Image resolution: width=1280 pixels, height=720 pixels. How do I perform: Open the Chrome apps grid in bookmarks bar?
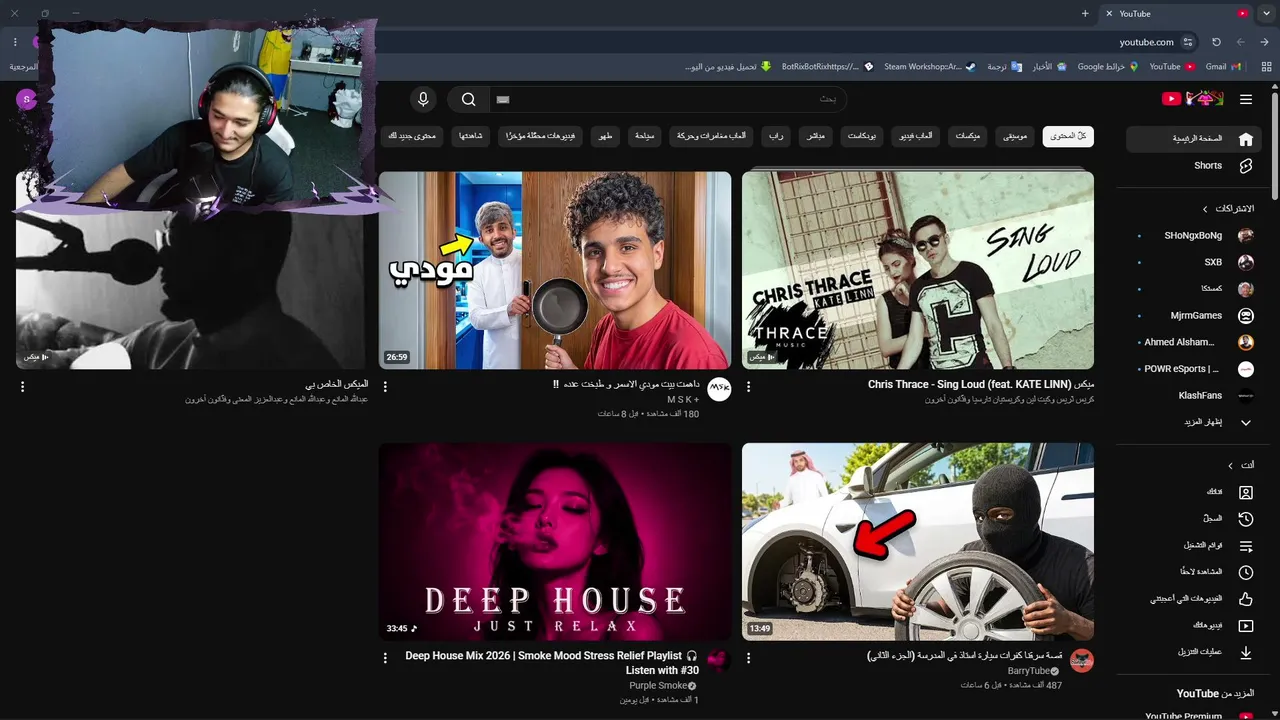tap(1267, 67)
